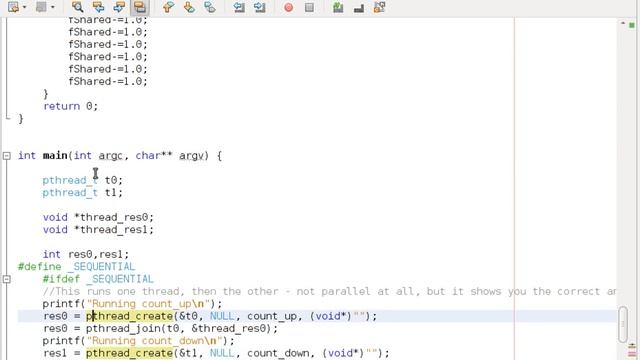Click 'pthread_t t1;' line
The height and width of the screenshot is (360, 640).
(82, 192)
